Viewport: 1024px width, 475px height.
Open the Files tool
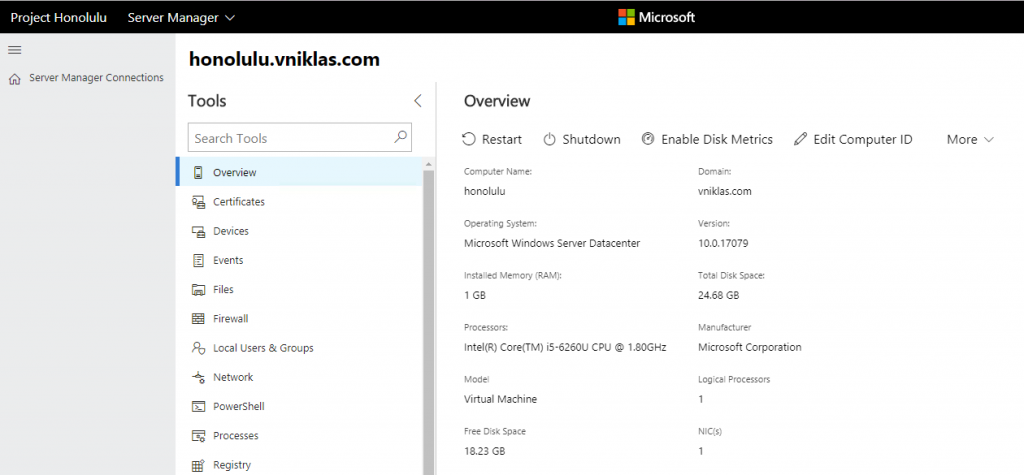(299, 289)
